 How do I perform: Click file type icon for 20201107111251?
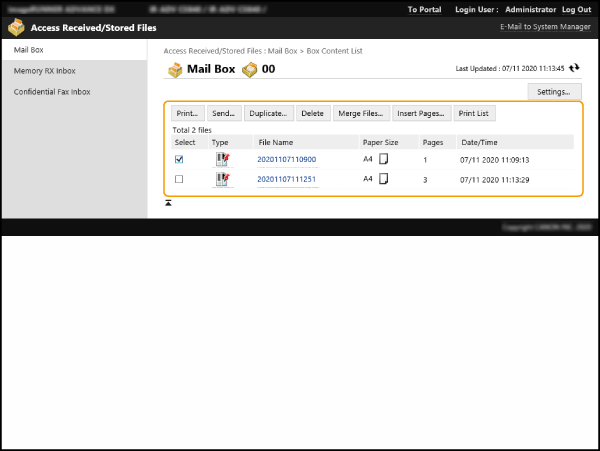click(x=222, y=179)
